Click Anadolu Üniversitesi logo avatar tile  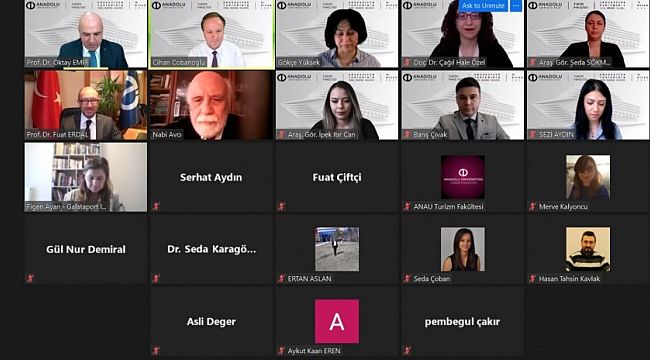463,177
